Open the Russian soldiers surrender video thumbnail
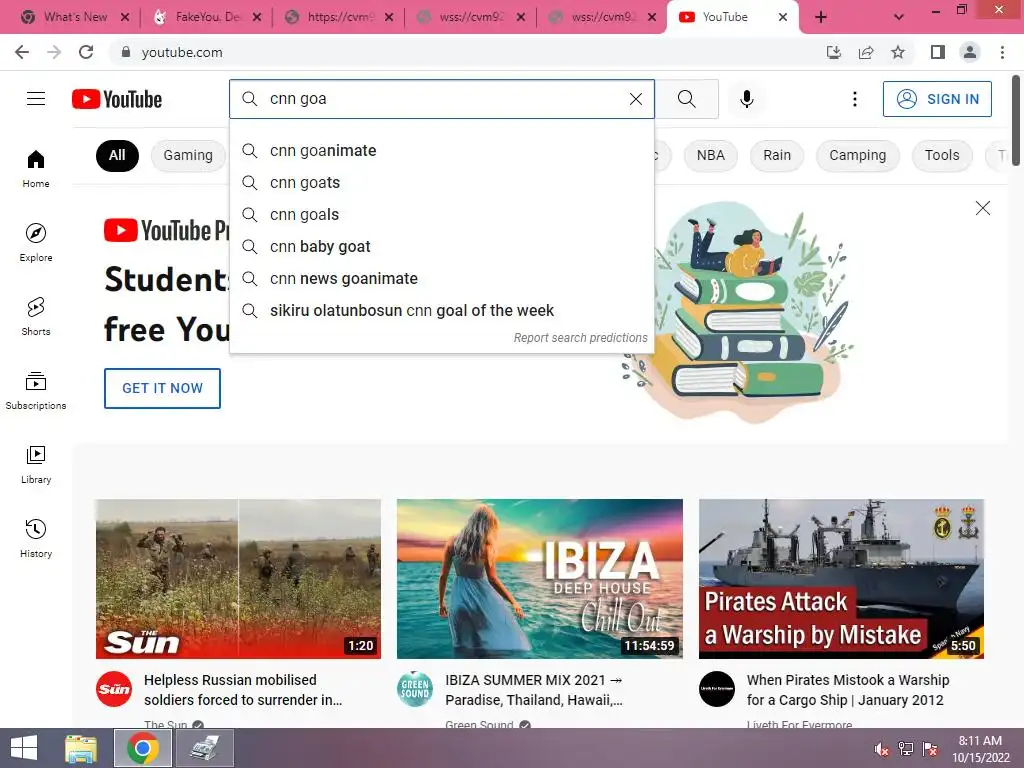 pyautogui.click(x=238, y=579)
